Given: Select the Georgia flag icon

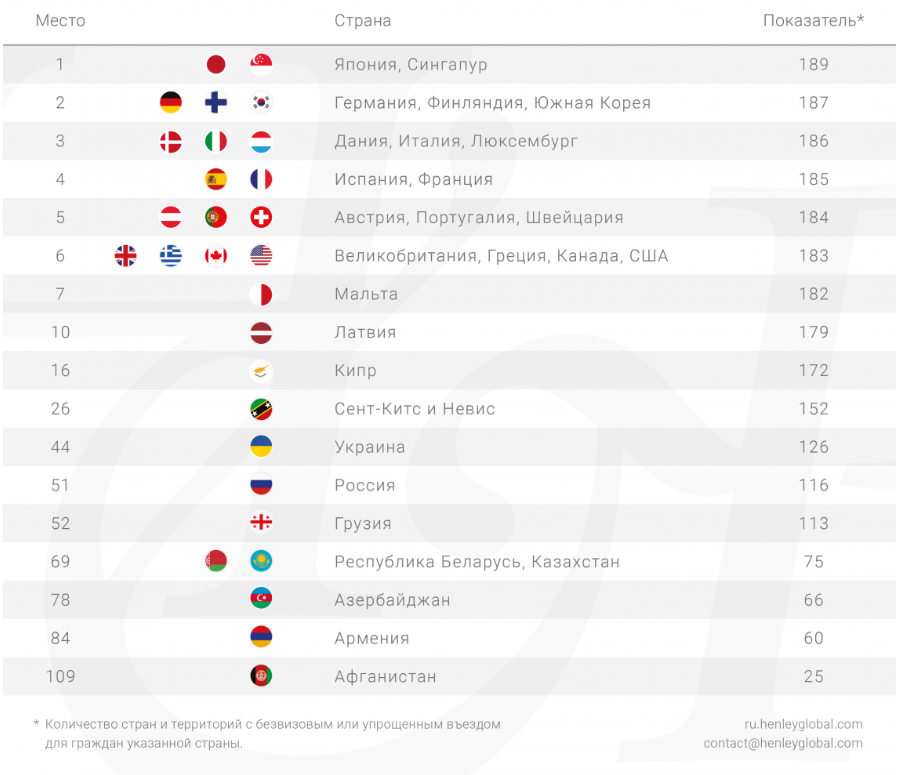Looking at the screenshot, I should (x=261, y=523).
